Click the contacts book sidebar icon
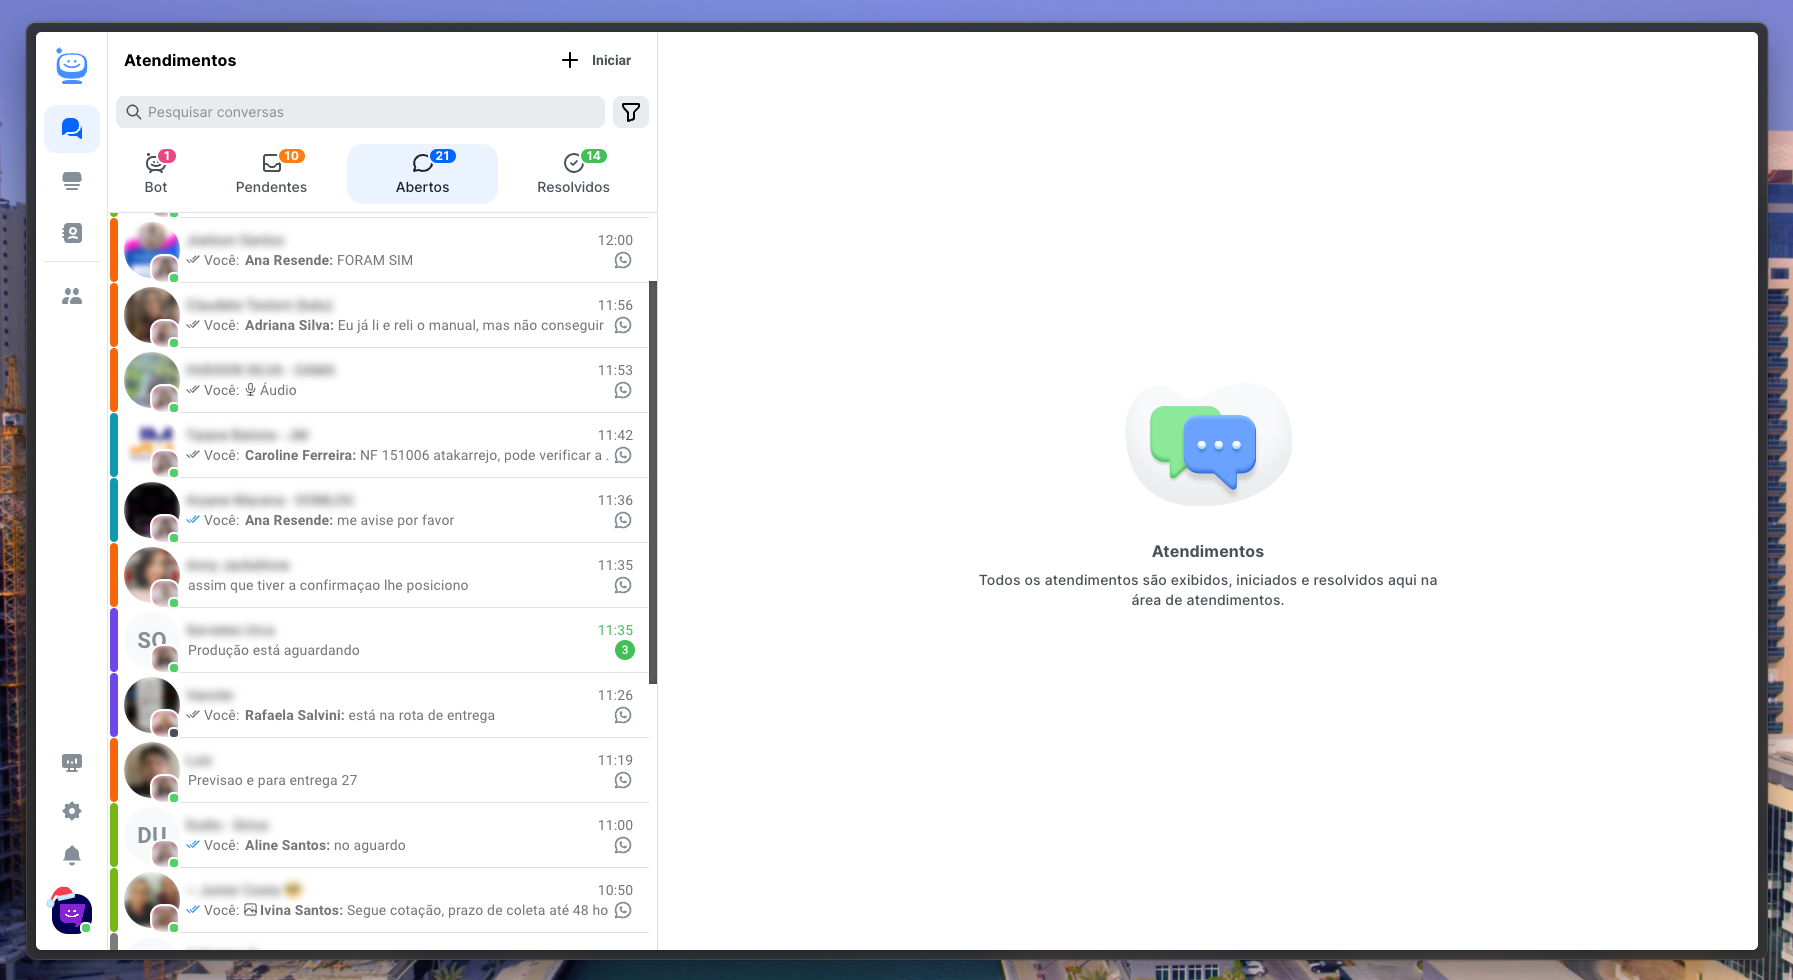Image resolution: width=1793 pixels, height=980 pixels. pyautogui.click(x=72, y=233)
